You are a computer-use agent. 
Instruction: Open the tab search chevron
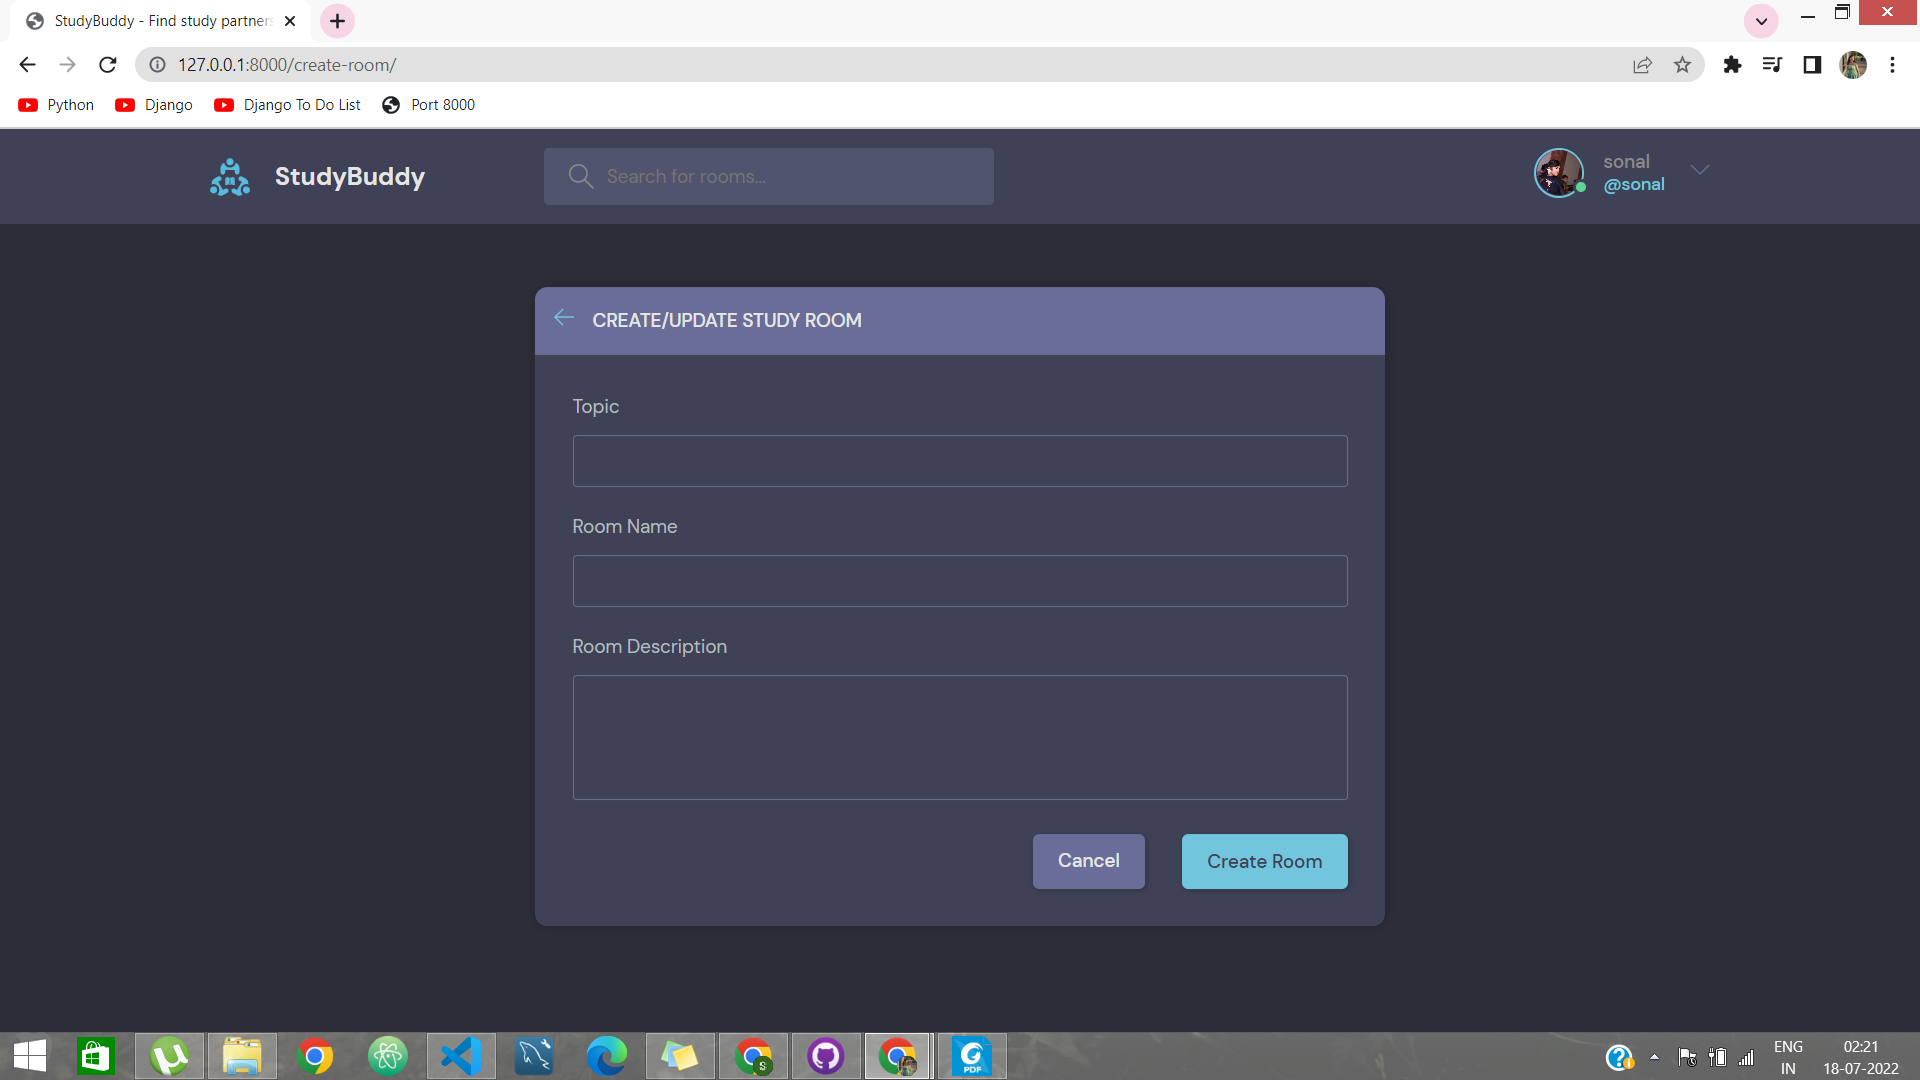(x=1761, y=20)
